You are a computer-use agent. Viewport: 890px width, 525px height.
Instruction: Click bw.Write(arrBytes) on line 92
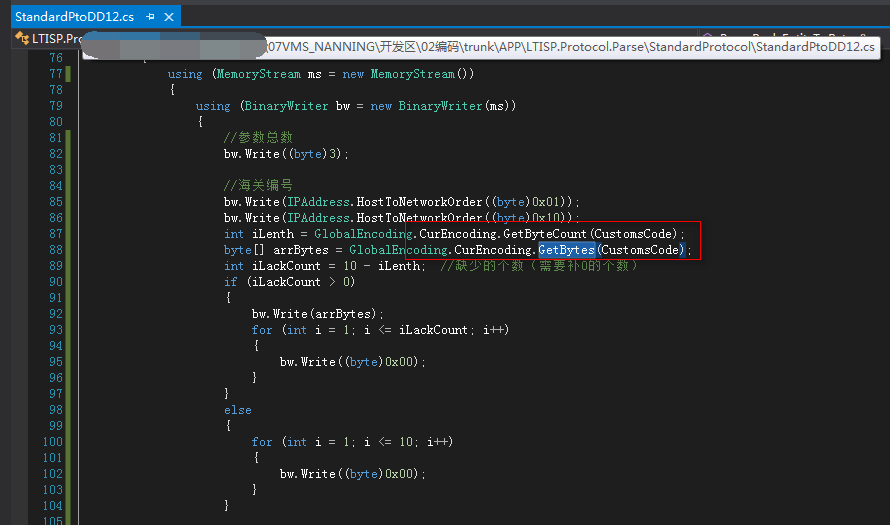click(x=318, y=314)
